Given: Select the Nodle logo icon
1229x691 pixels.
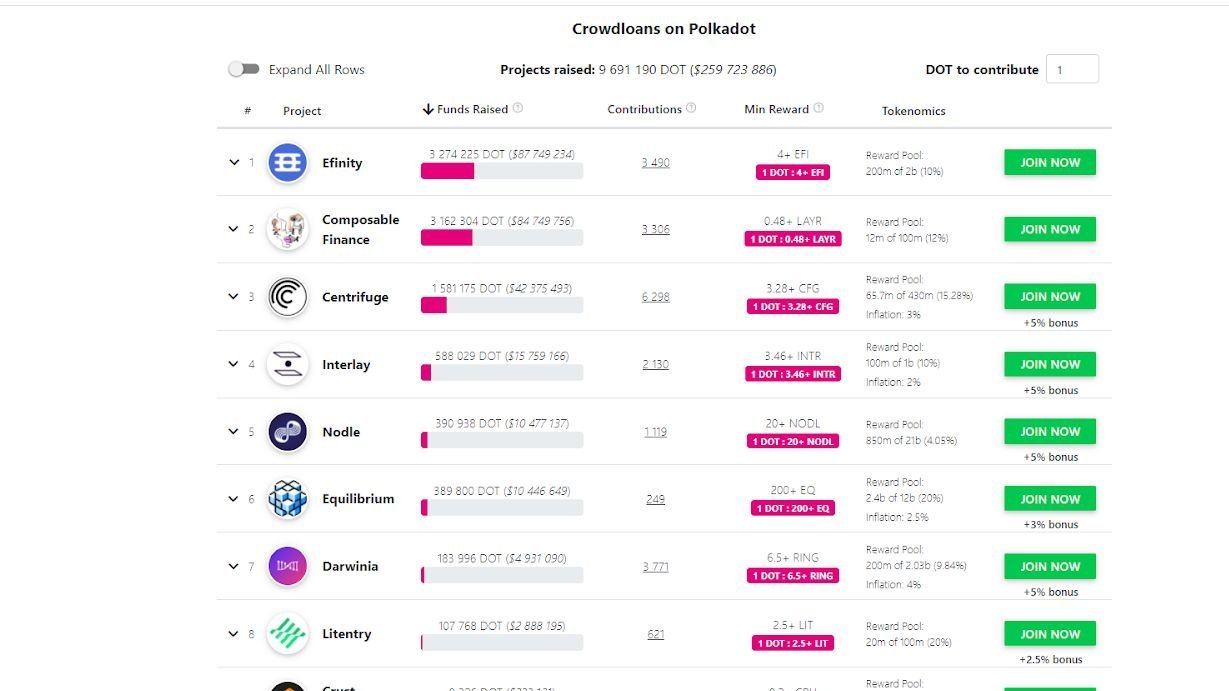Looking at the screenshot, I should click(x=287, y=431).
